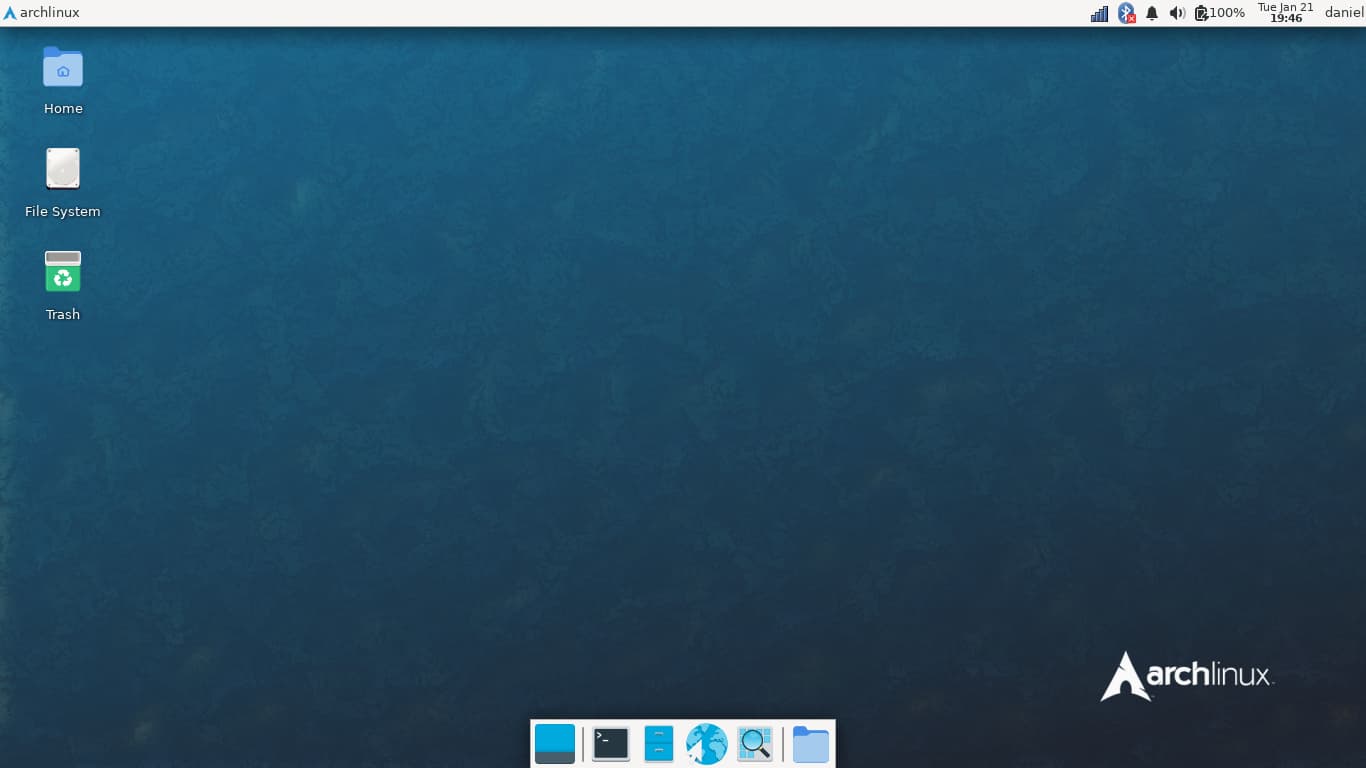The height and width of the screenshot is (768, 1366).
Task: Toggle the Bluetooth tray icon
Action: click(1126, 13)
